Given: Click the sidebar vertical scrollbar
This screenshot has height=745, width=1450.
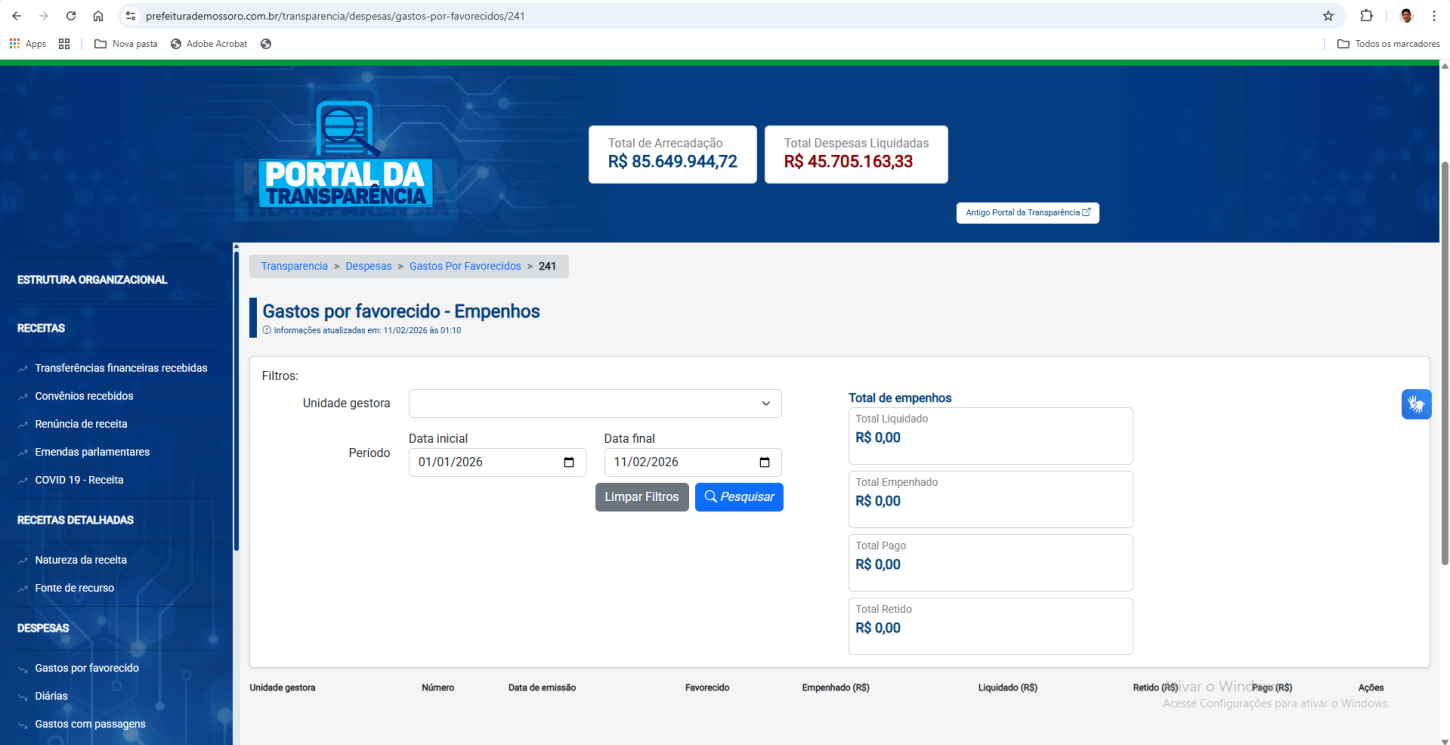Looking at the screenshot, I should click(236, 400).
